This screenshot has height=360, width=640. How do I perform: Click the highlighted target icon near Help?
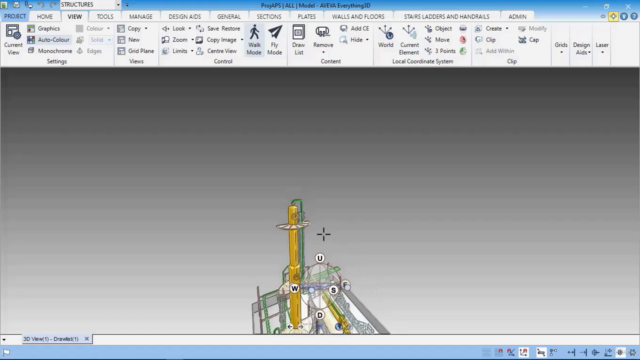point(613,16)
